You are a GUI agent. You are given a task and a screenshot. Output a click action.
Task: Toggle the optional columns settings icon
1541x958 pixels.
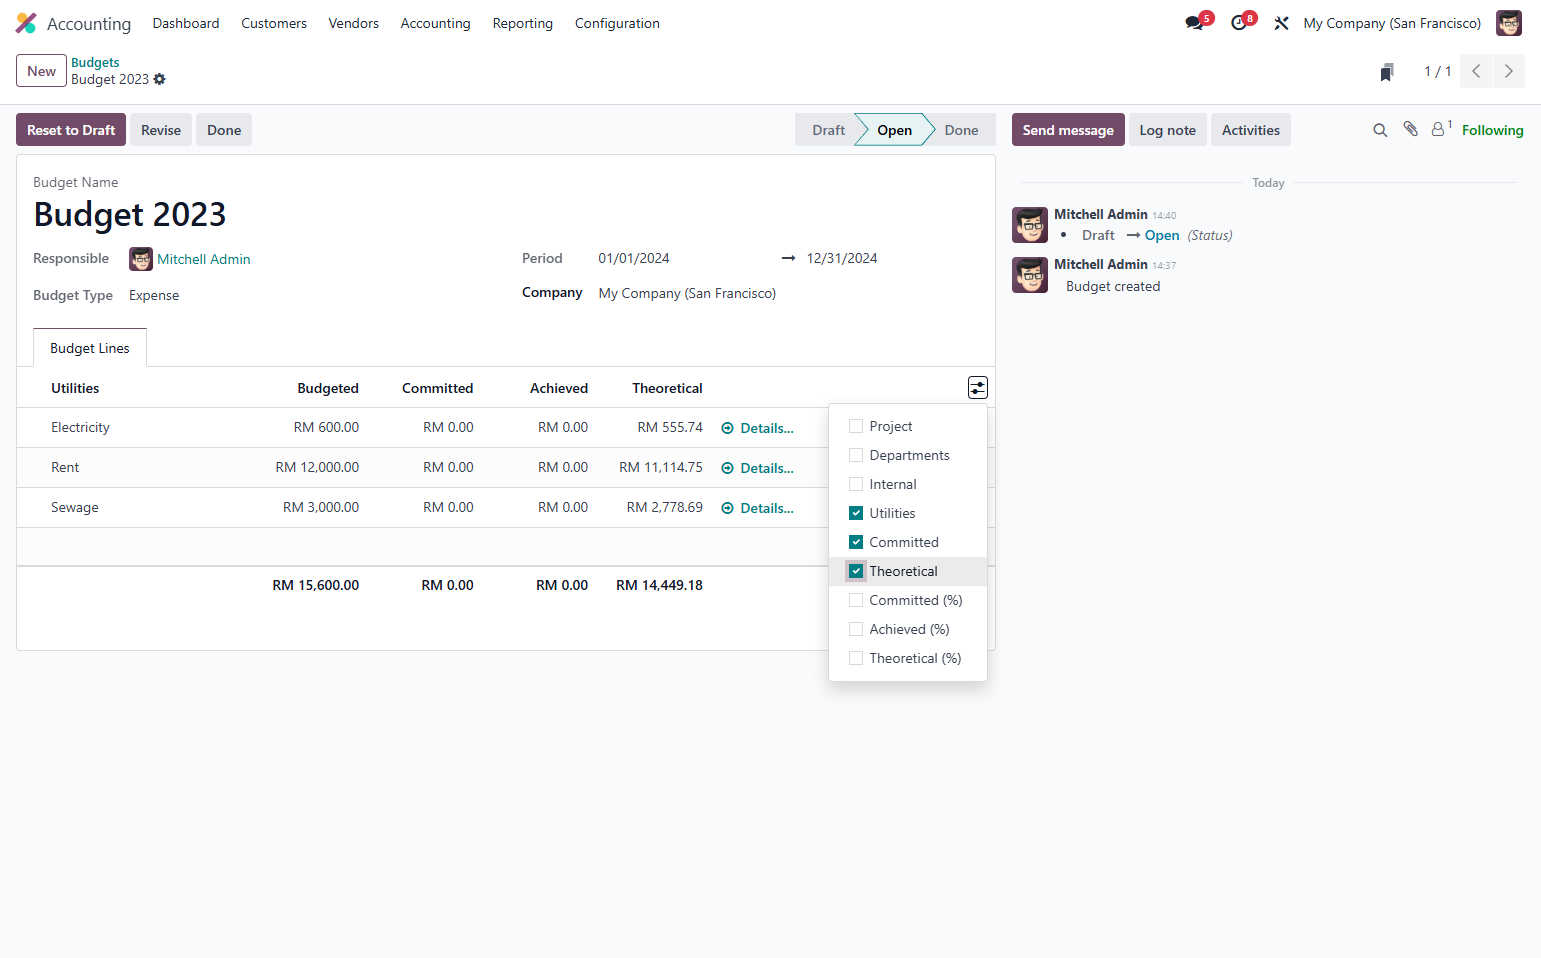tap(978, 388)
